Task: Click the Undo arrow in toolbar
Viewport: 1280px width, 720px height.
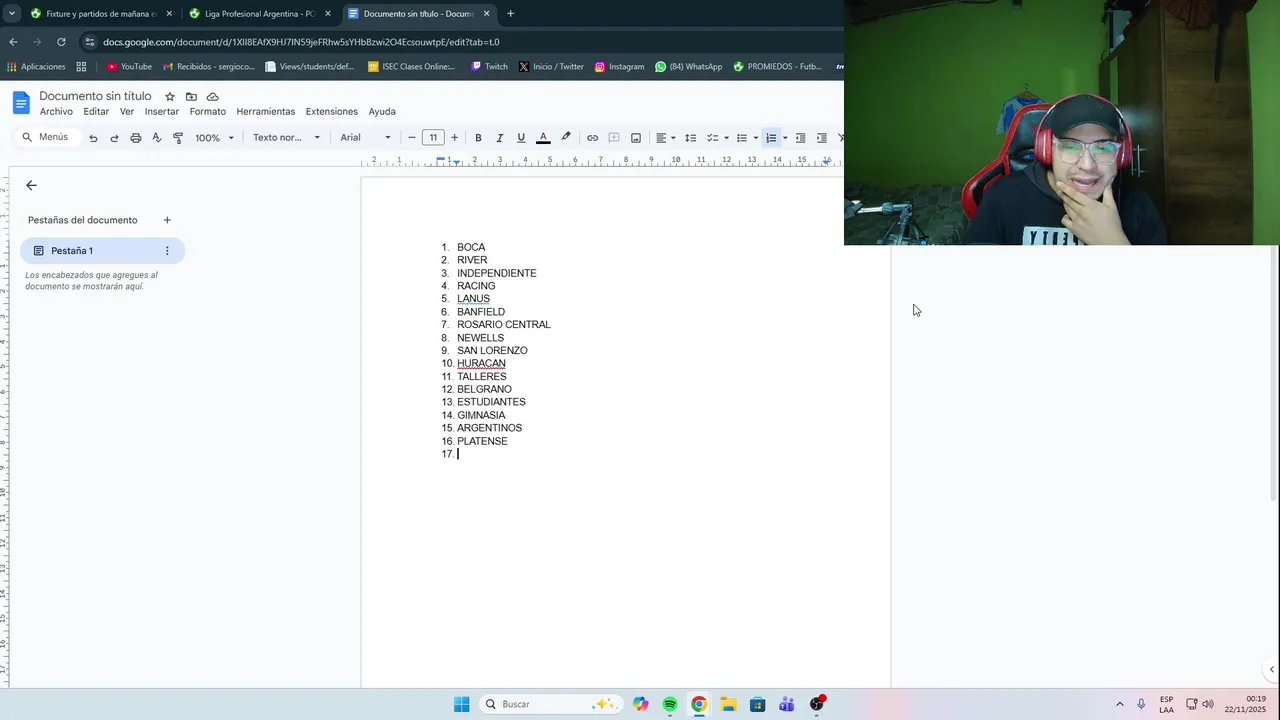Action: [93, 138]
